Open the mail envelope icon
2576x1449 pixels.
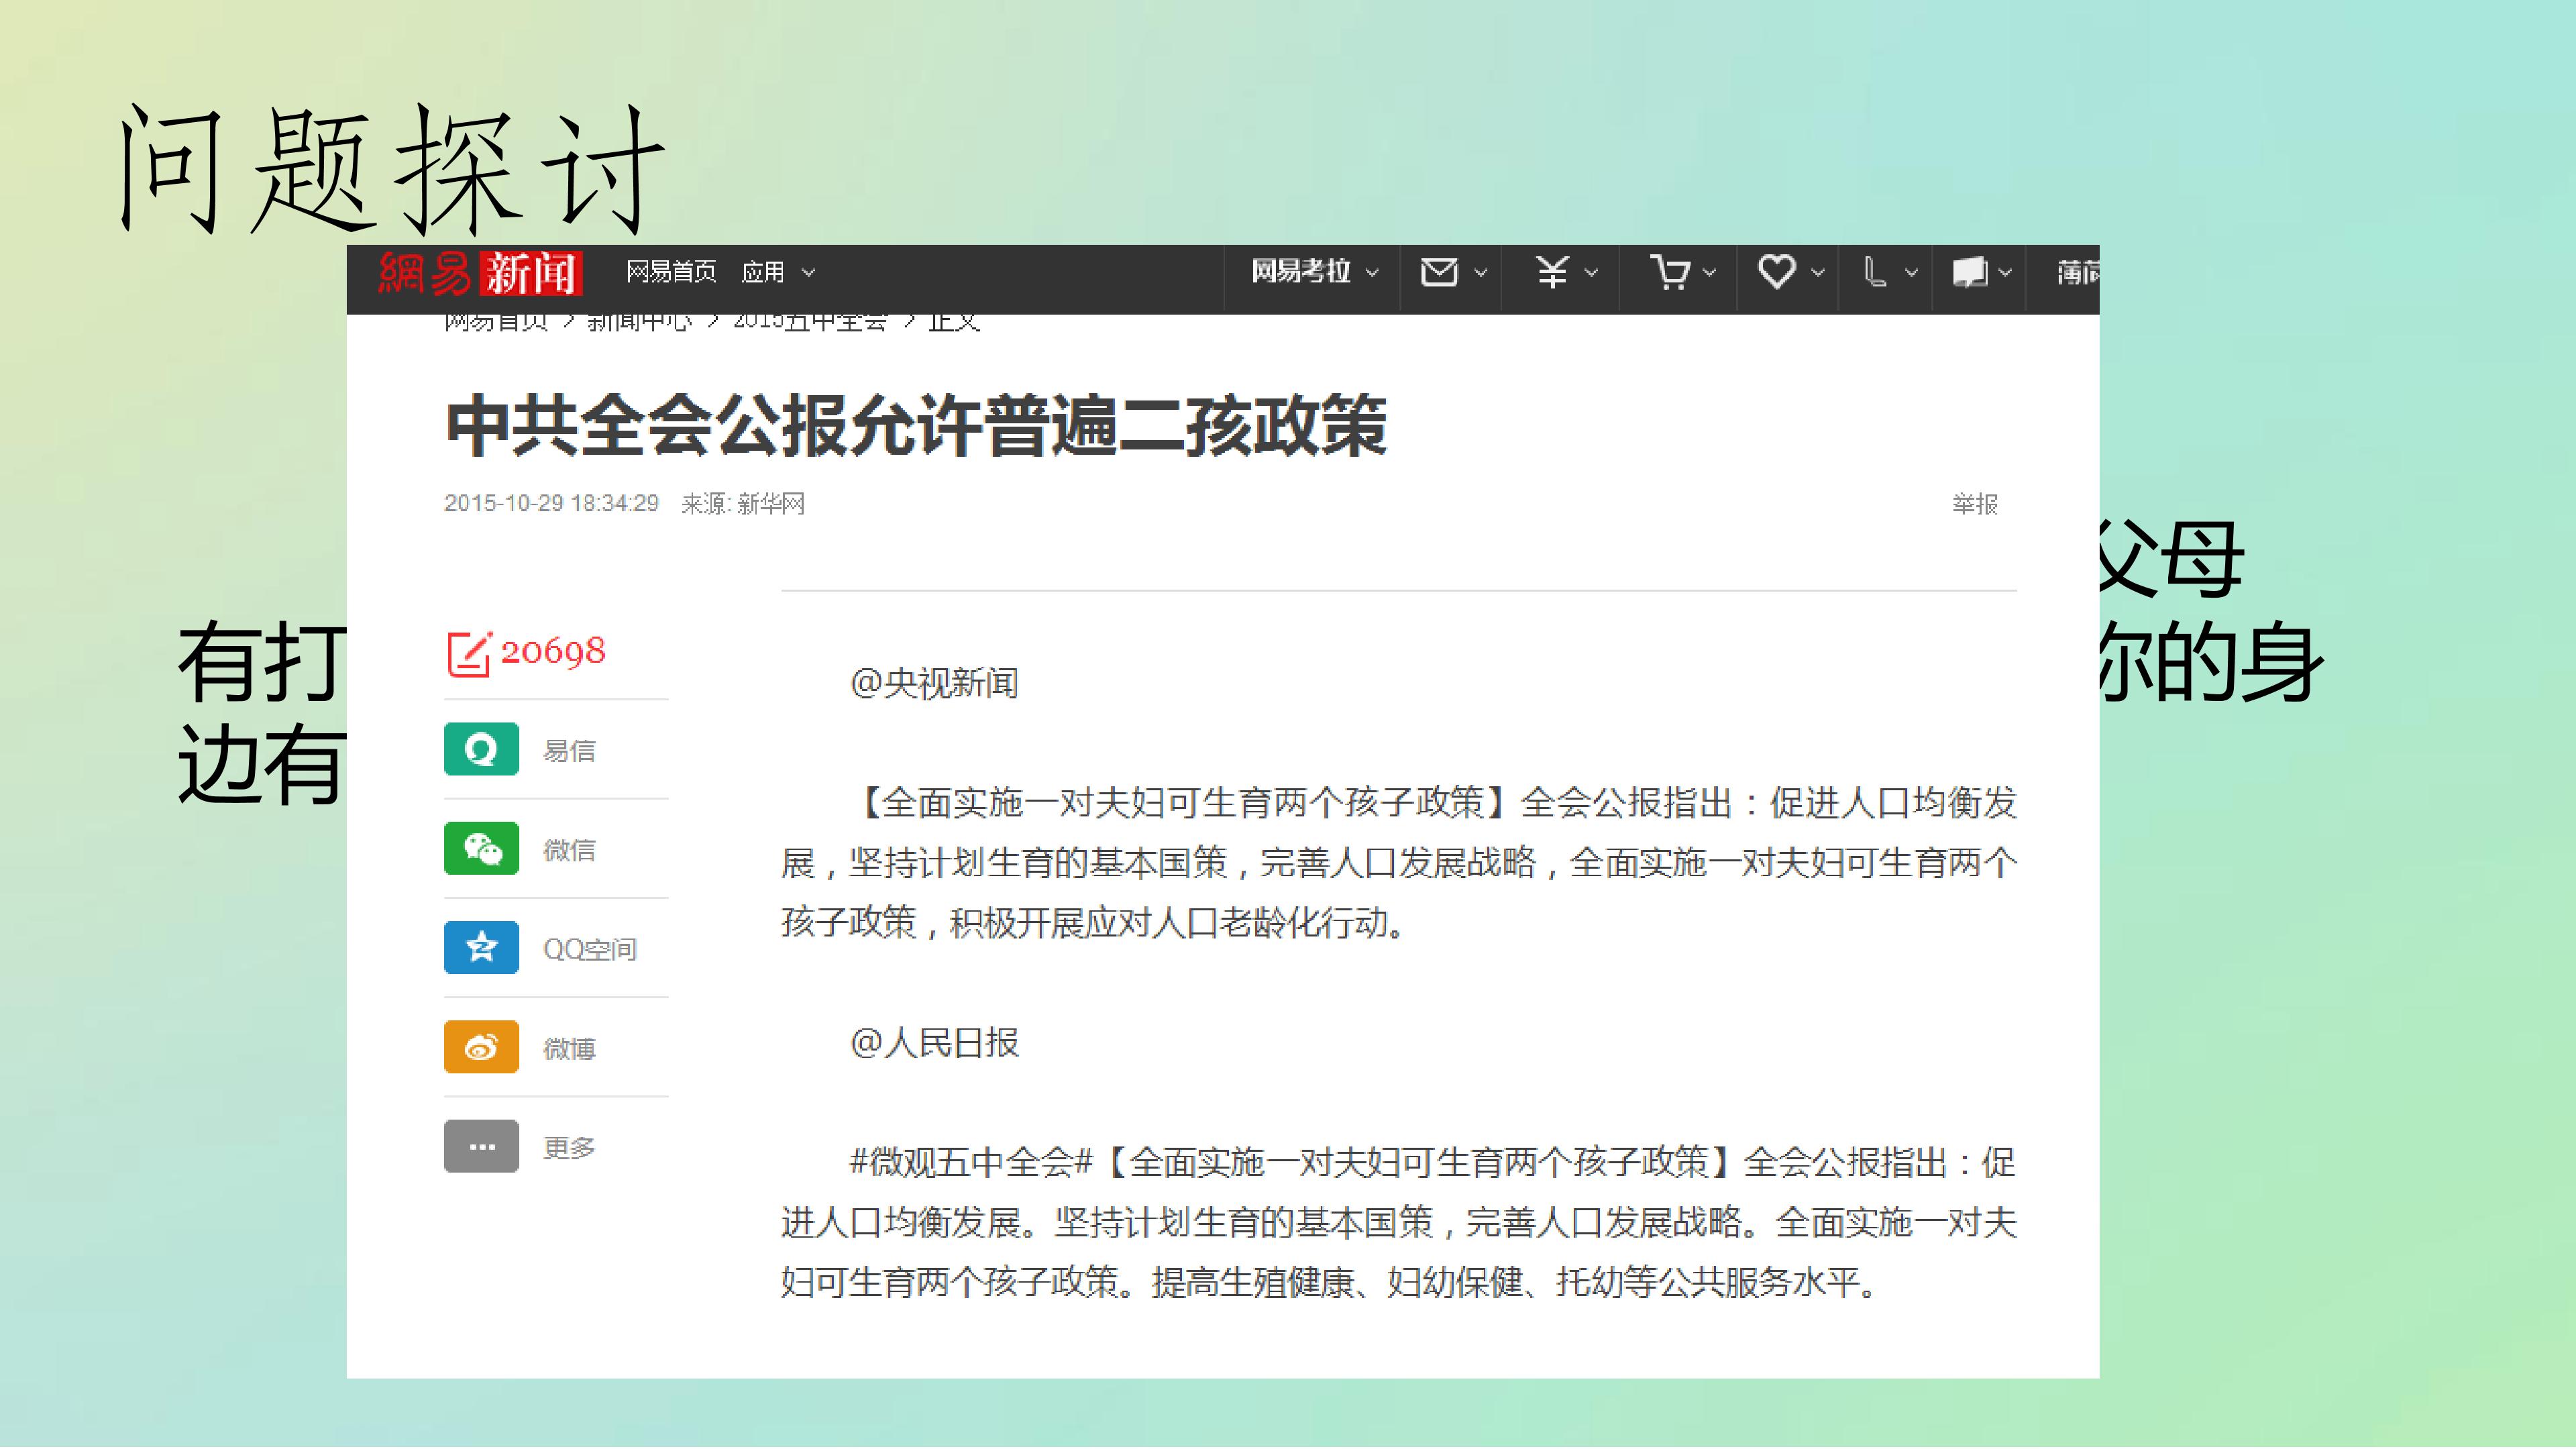click(x=1439, y=272)
